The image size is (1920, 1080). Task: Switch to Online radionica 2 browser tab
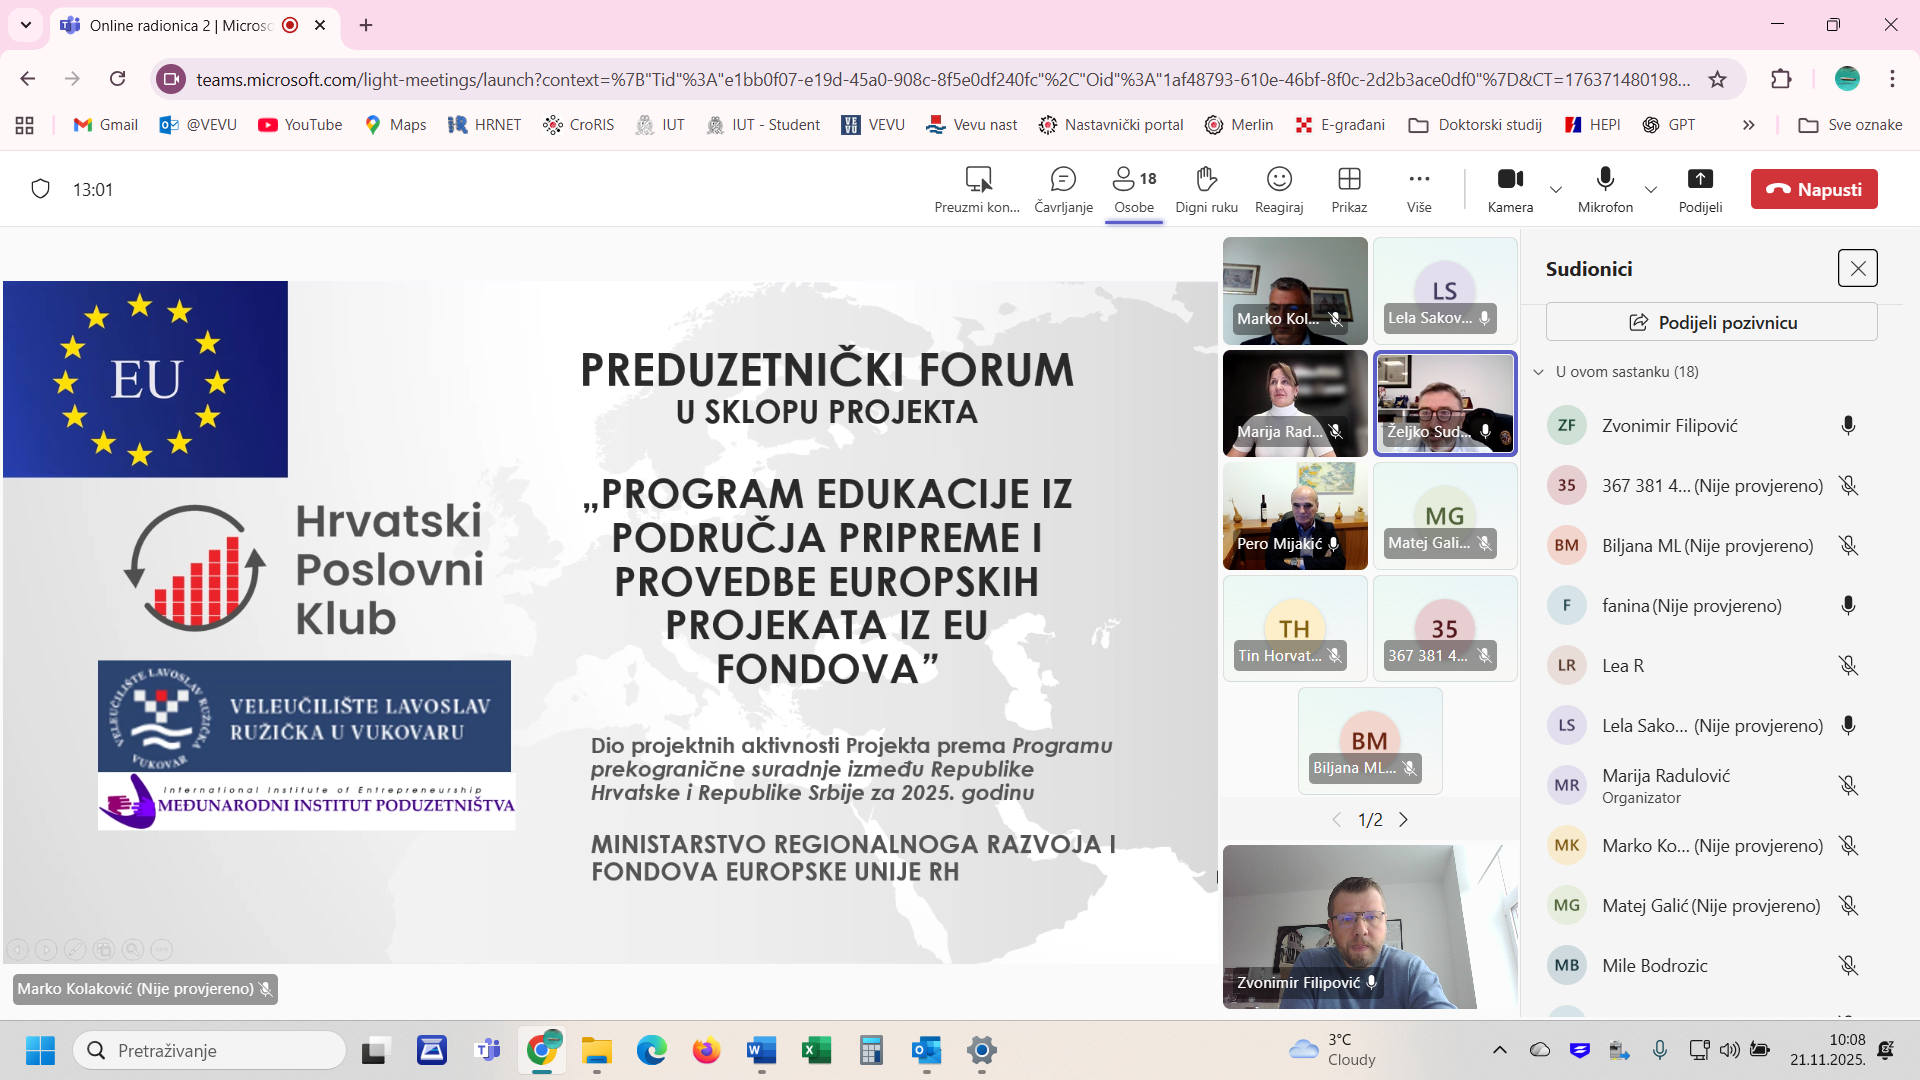pyautogui.click(x=180, y=25)
